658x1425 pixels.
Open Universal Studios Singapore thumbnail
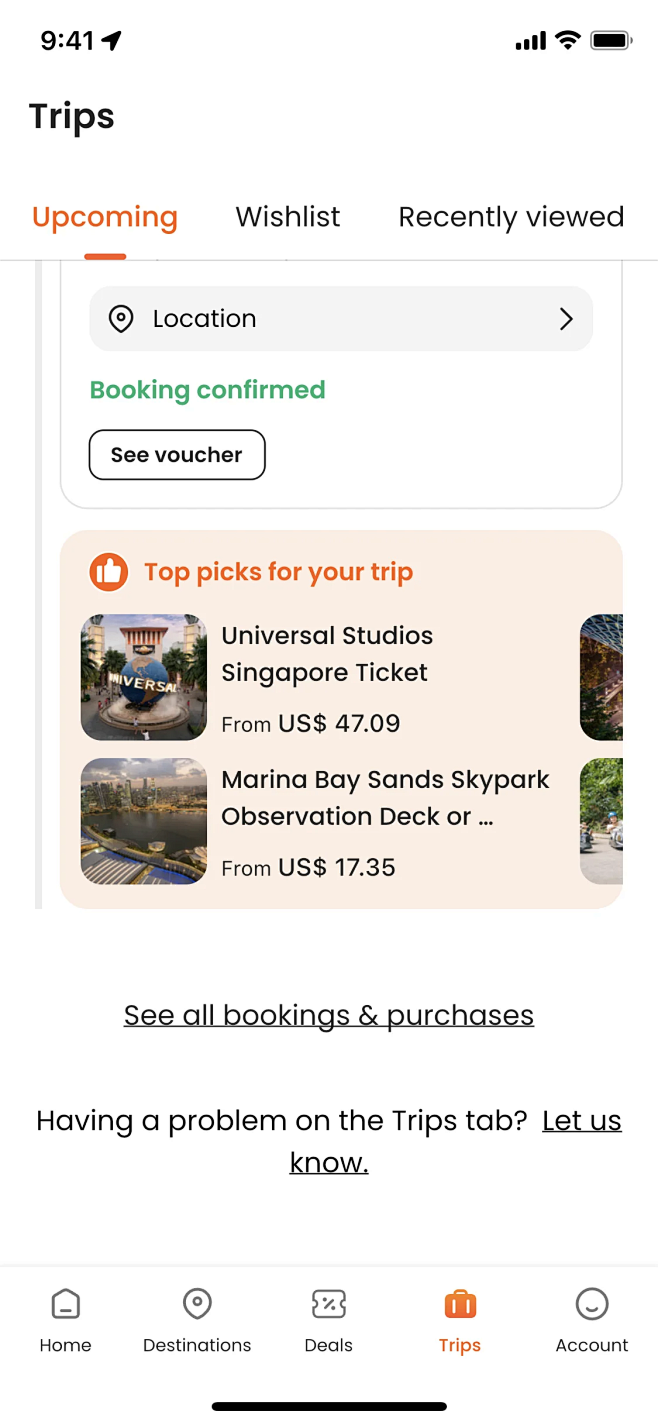pos(144,677)
